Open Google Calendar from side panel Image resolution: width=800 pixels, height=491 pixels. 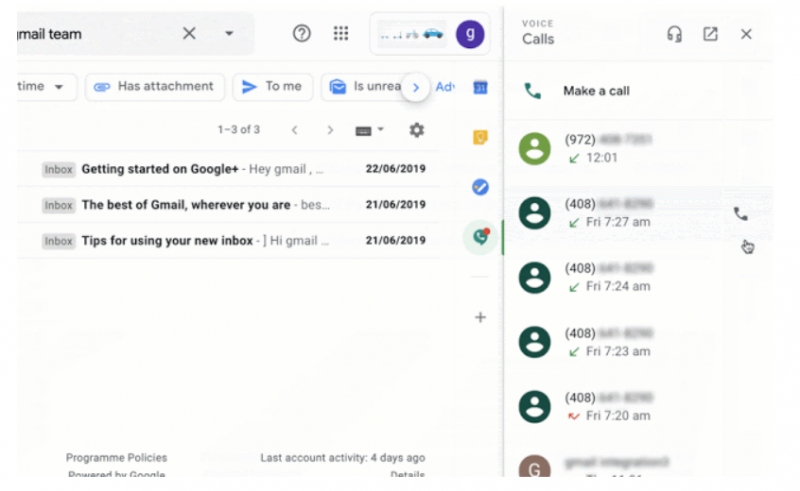480,87
